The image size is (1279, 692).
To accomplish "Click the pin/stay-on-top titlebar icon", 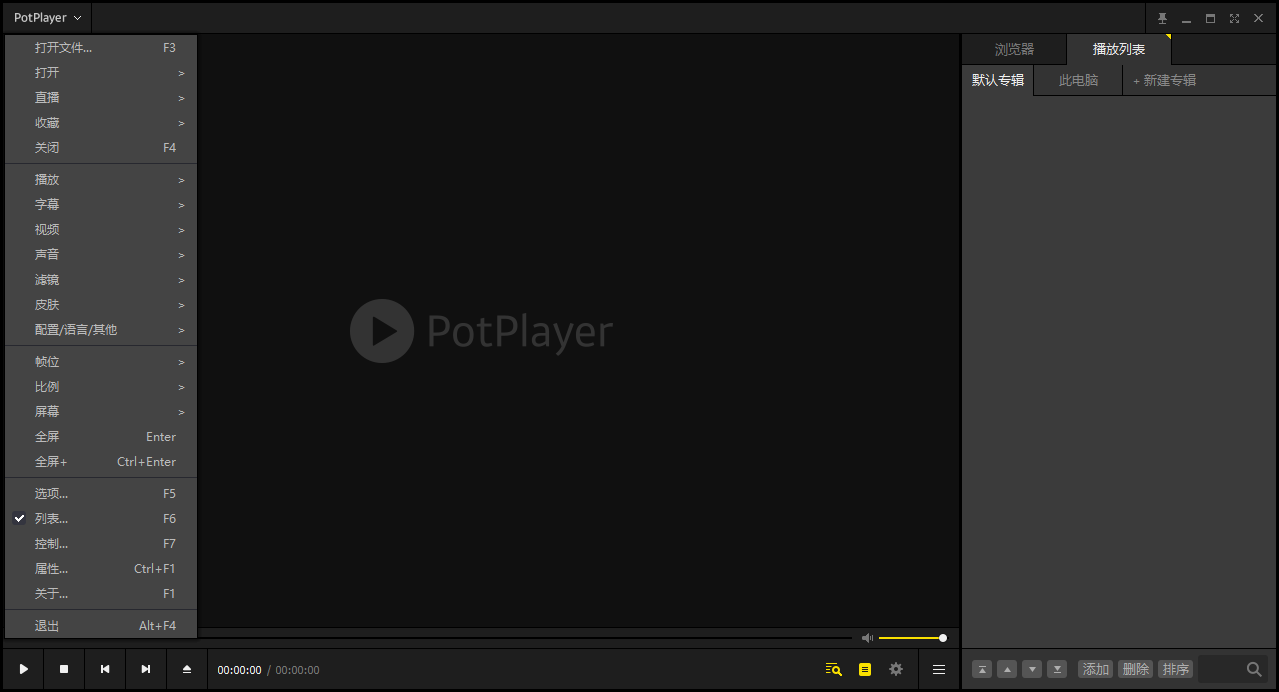I will pos(1161,17).
